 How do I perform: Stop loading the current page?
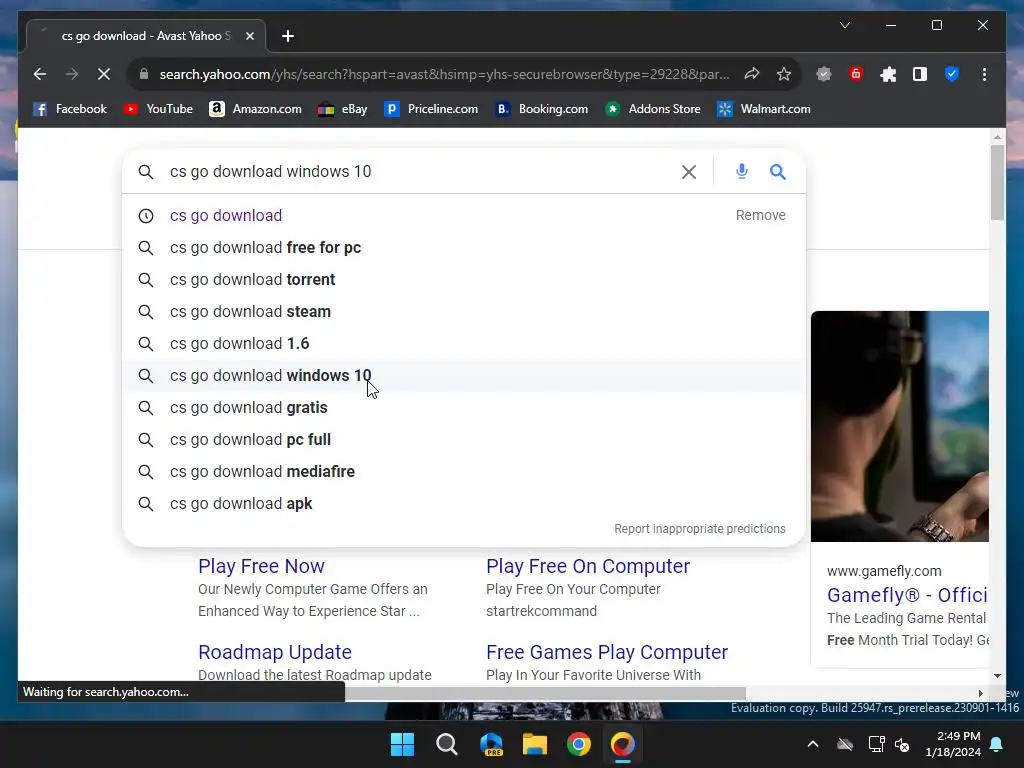click(x=103, y=74)
